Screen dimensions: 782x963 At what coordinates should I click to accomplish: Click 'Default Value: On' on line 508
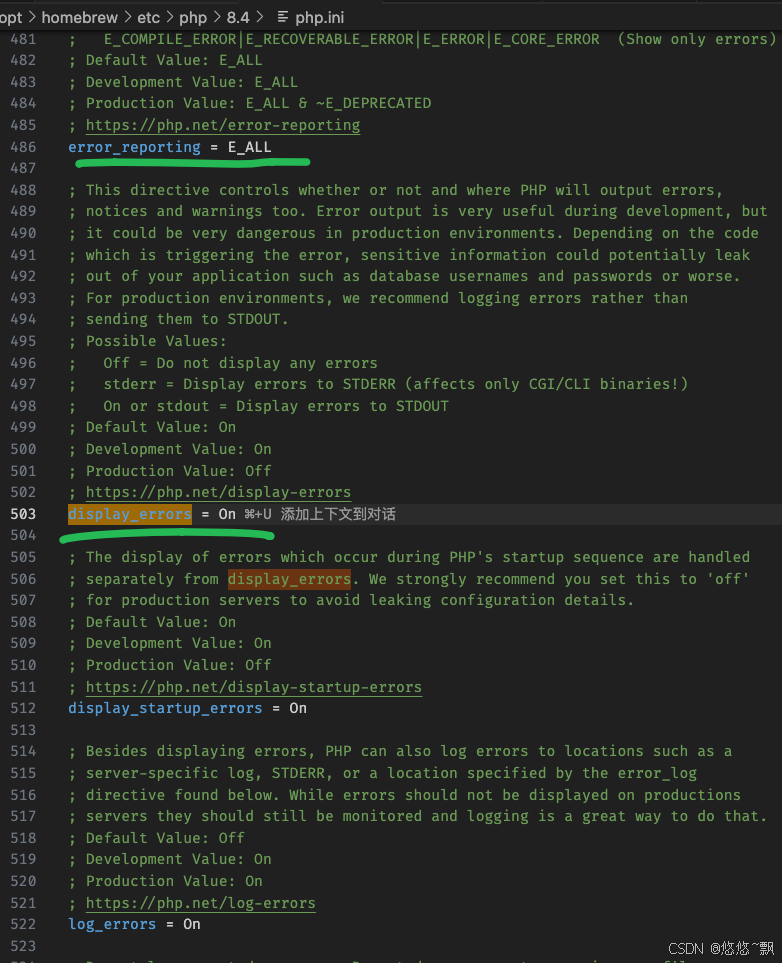tap(161, 622)
